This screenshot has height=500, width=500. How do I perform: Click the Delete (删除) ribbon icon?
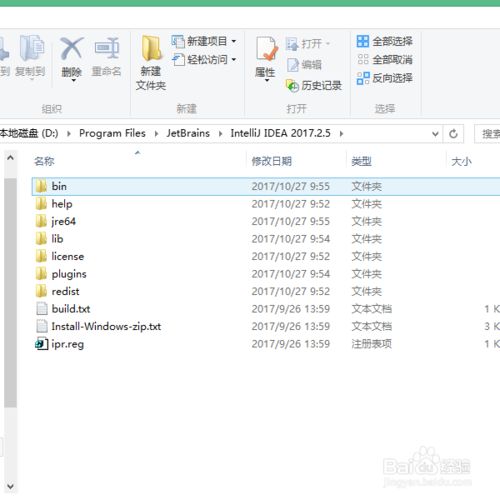[x=71, y=48]
